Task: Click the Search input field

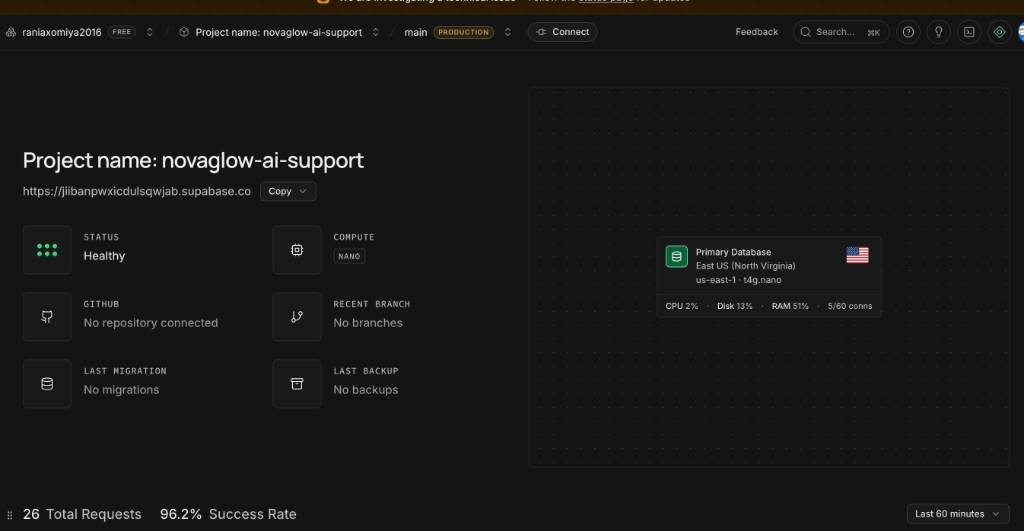Action: click(x=840, y=32)
